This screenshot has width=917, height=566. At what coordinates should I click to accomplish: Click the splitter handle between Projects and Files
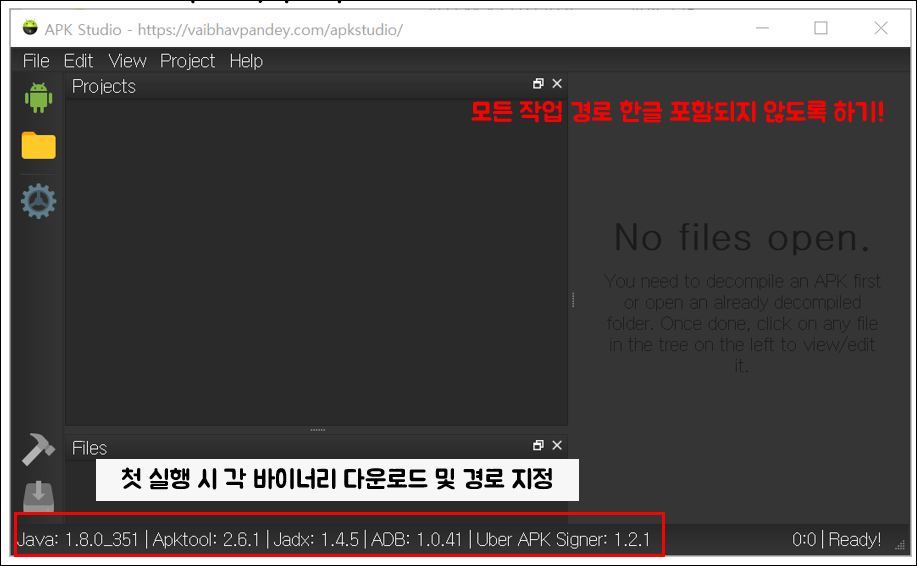318,430
